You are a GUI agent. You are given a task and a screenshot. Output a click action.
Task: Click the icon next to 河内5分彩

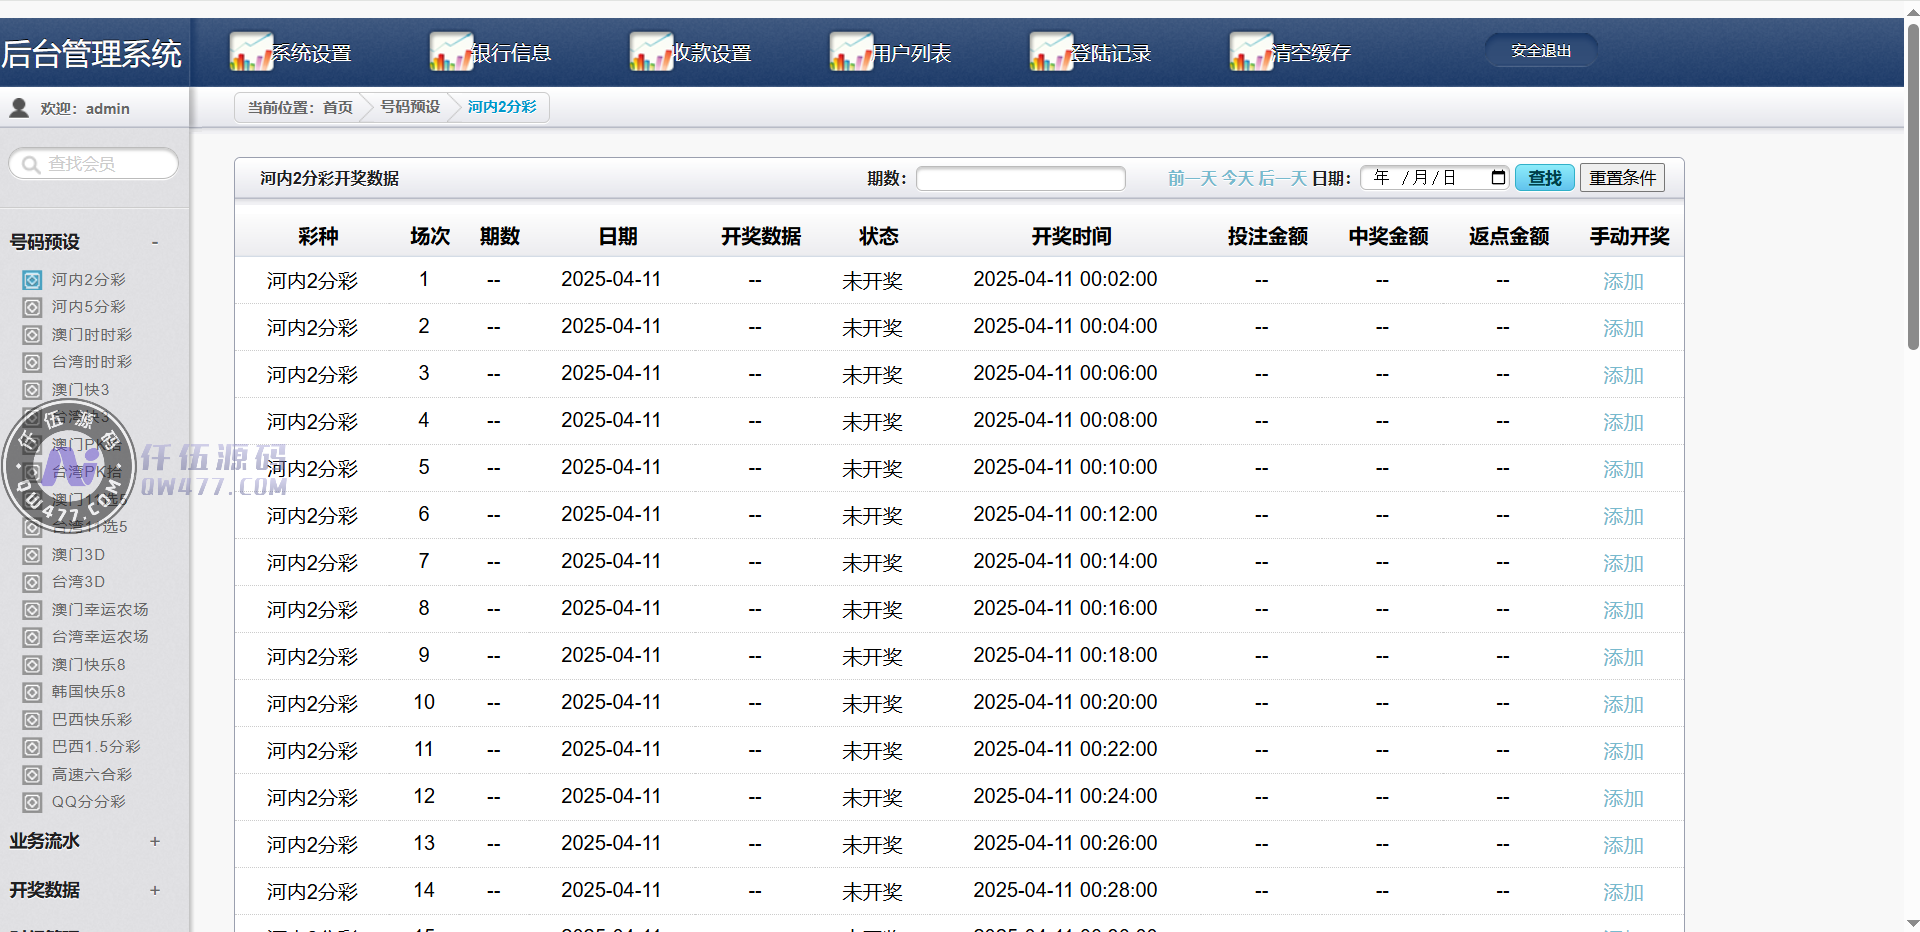coord(32,308)
